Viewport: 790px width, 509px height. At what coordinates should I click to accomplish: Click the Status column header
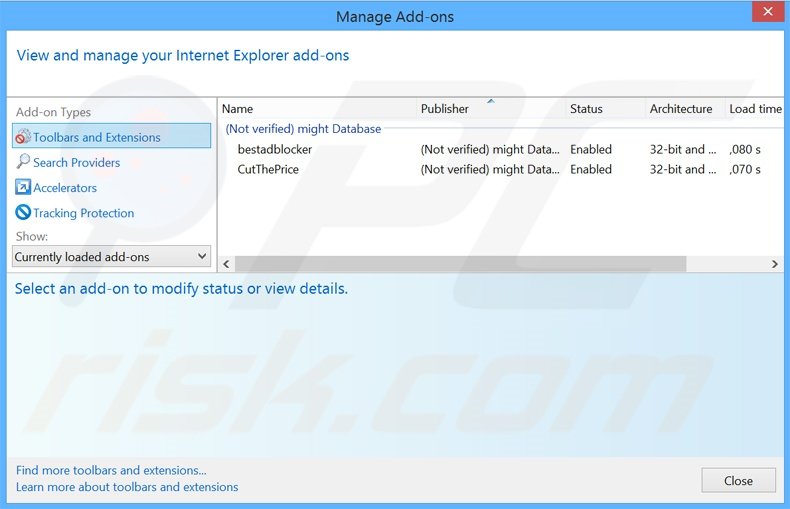tap(587, 109)
